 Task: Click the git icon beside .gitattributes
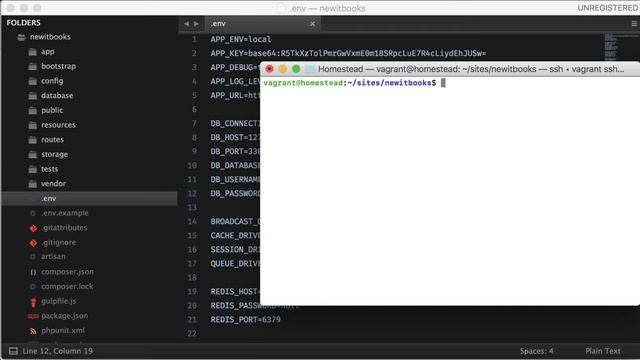point(33,228)
